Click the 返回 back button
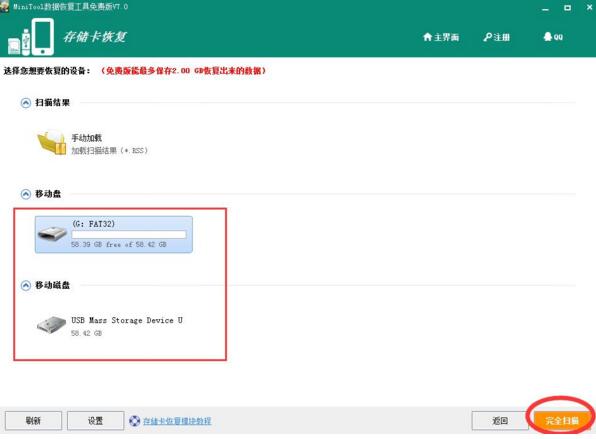The image size is (596, 439). [x=500, y=420]
